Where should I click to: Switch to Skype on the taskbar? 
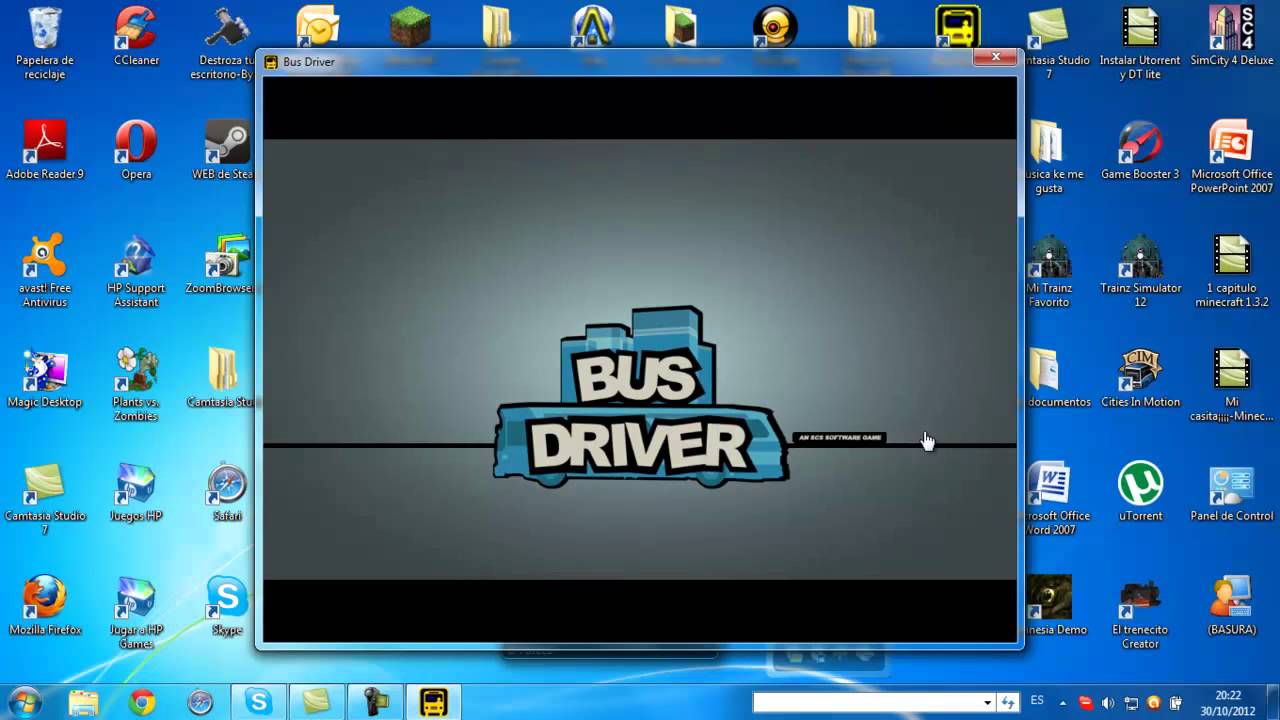[259, 702]
